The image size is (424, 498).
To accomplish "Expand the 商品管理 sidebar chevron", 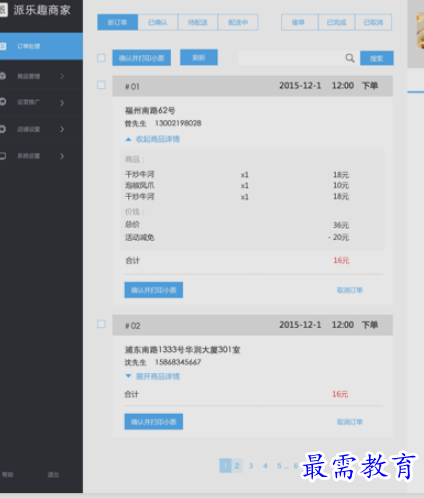I will (62, 76).
